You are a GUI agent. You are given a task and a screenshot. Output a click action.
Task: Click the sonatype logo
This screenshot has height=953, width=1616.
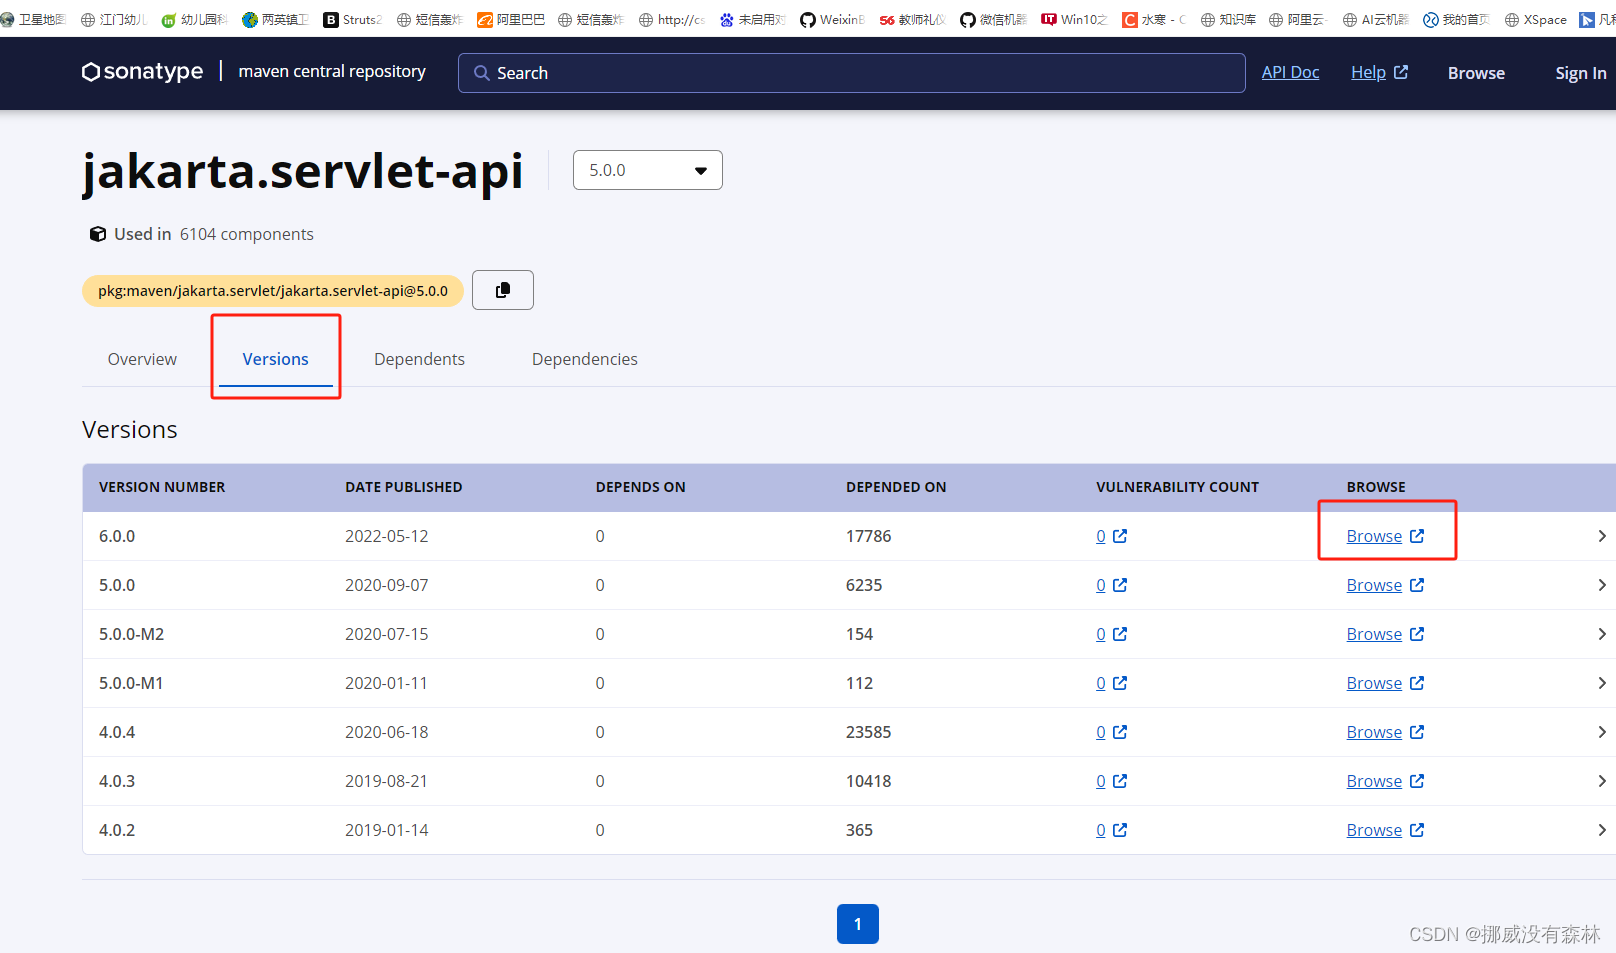coord(142,72)
